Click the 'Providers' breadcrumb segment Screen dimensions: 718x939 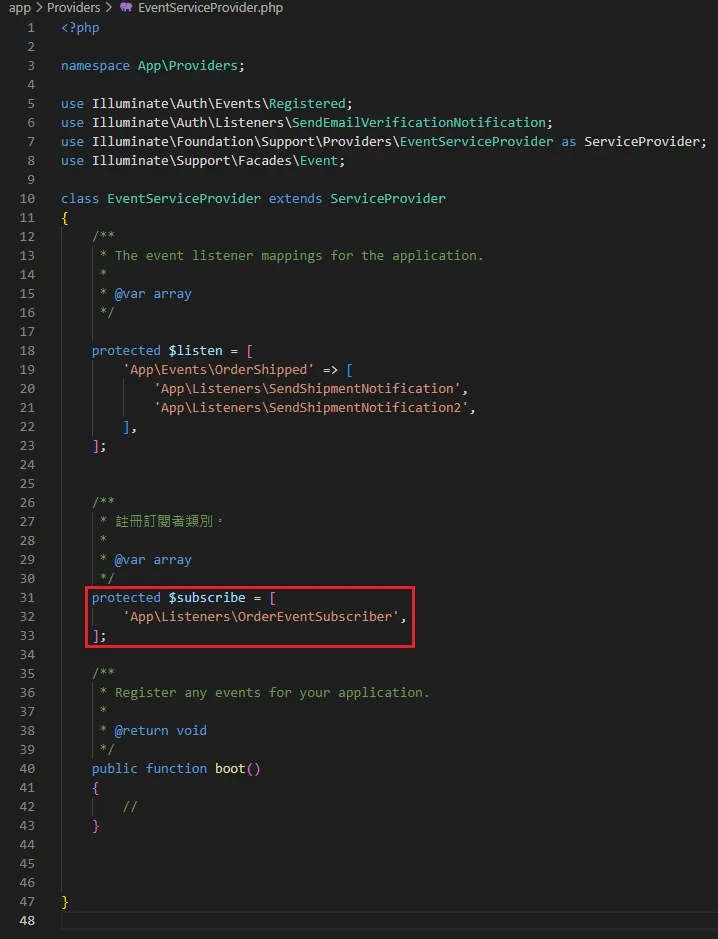(74, 8)
